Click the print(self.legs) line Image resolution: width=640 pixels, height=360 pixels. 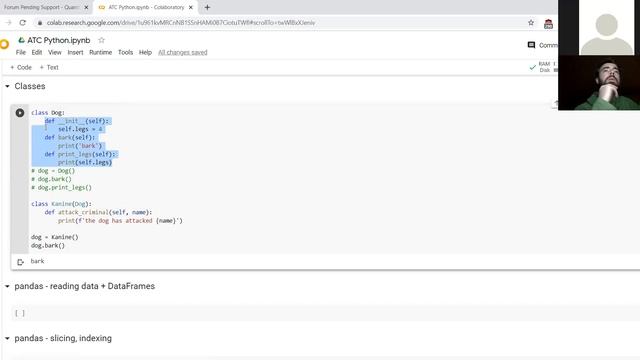84,162
